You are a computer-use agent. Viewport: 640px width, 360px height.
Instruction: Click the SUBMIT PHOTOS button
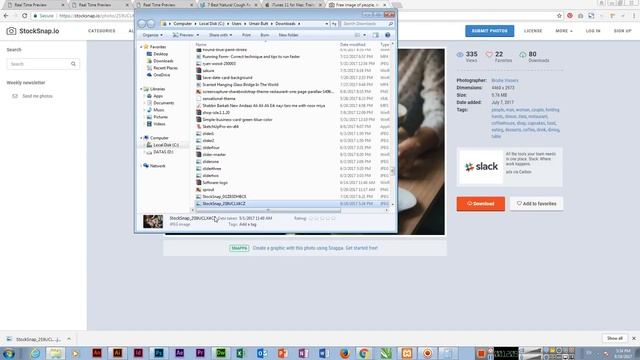(x=489, y=31)
